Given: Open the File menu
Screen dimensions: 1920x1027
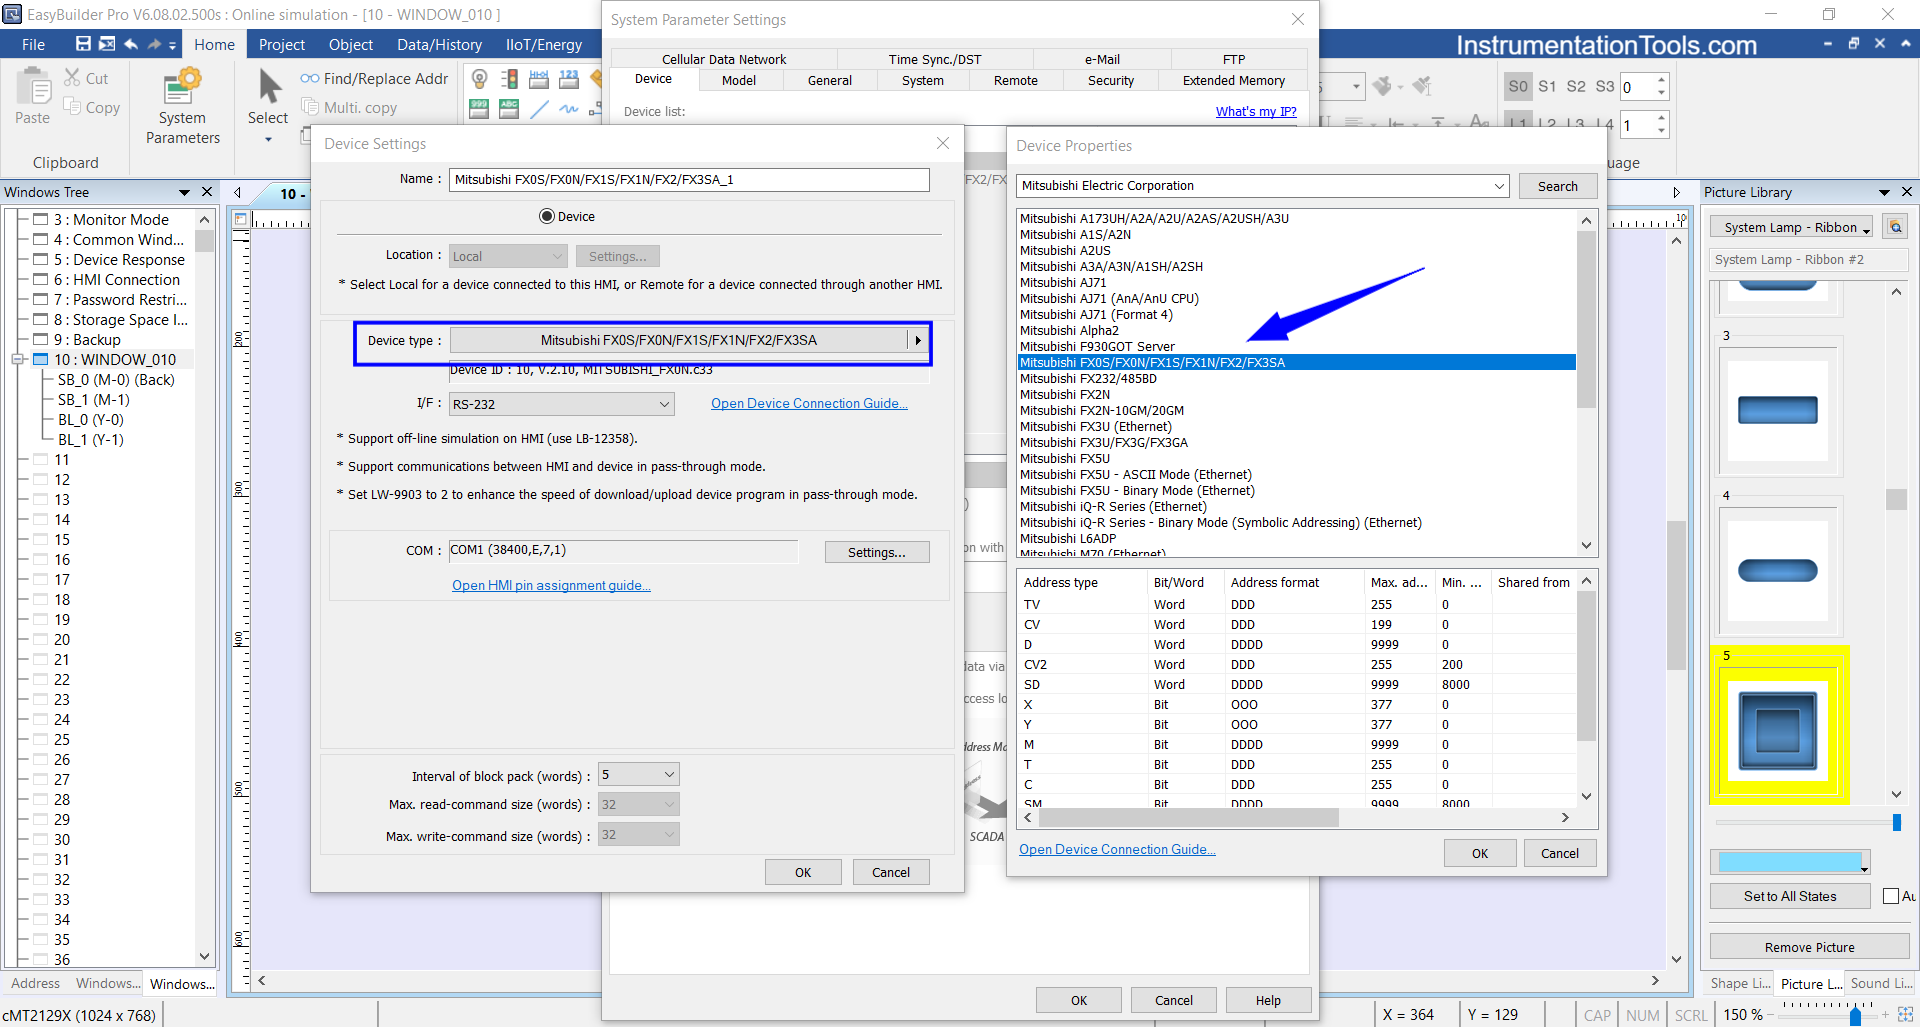Looking at the screenshot, I should coord(33,44).
